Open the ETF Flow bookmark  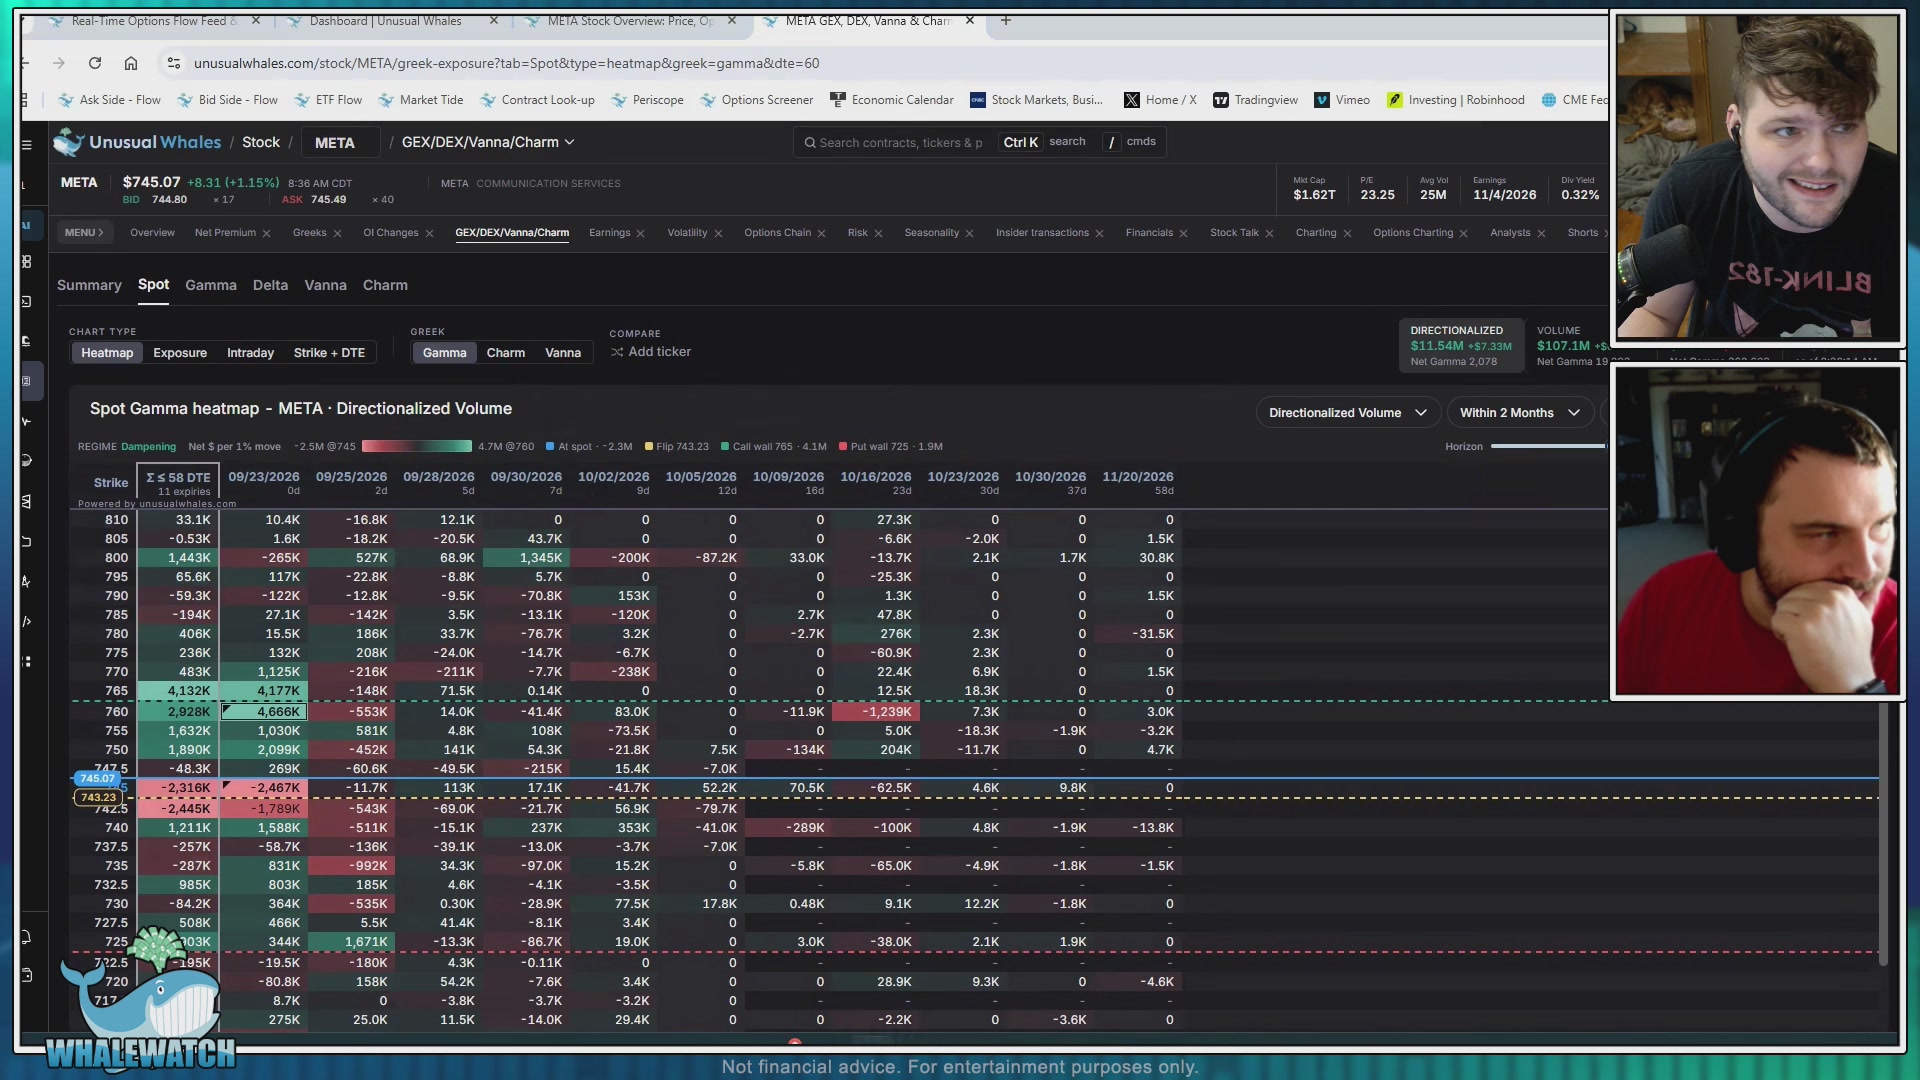pos(328,100)
